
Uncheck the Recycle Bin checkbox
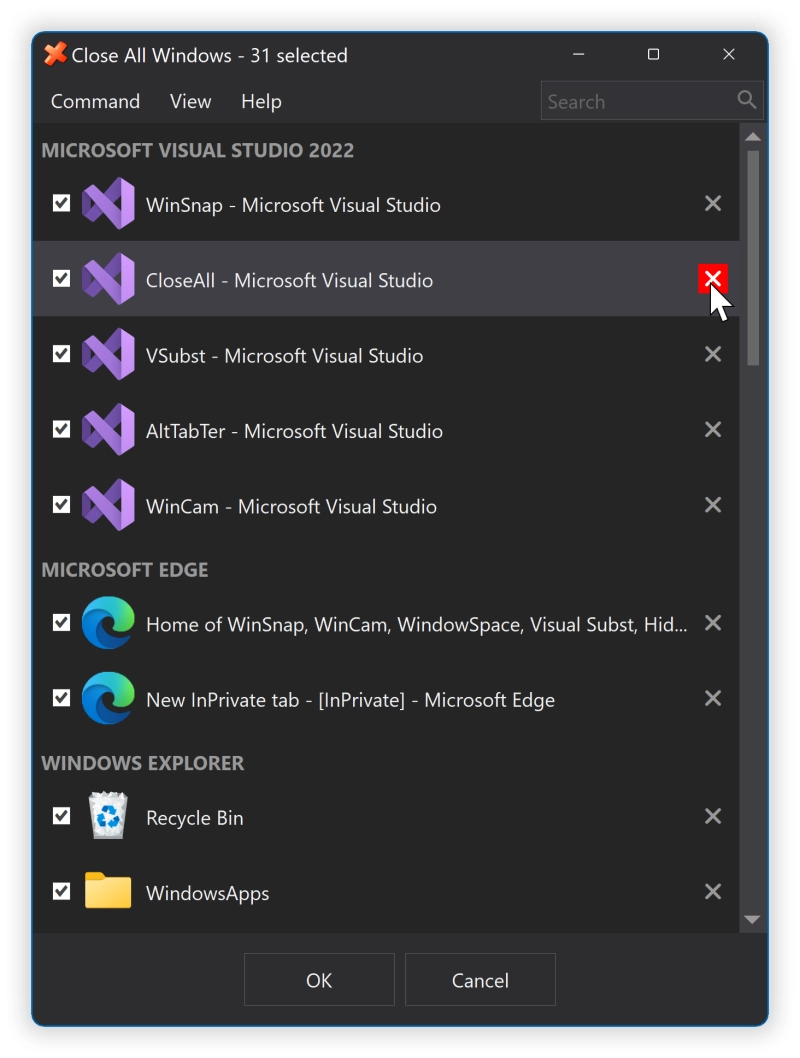(61, 816)
